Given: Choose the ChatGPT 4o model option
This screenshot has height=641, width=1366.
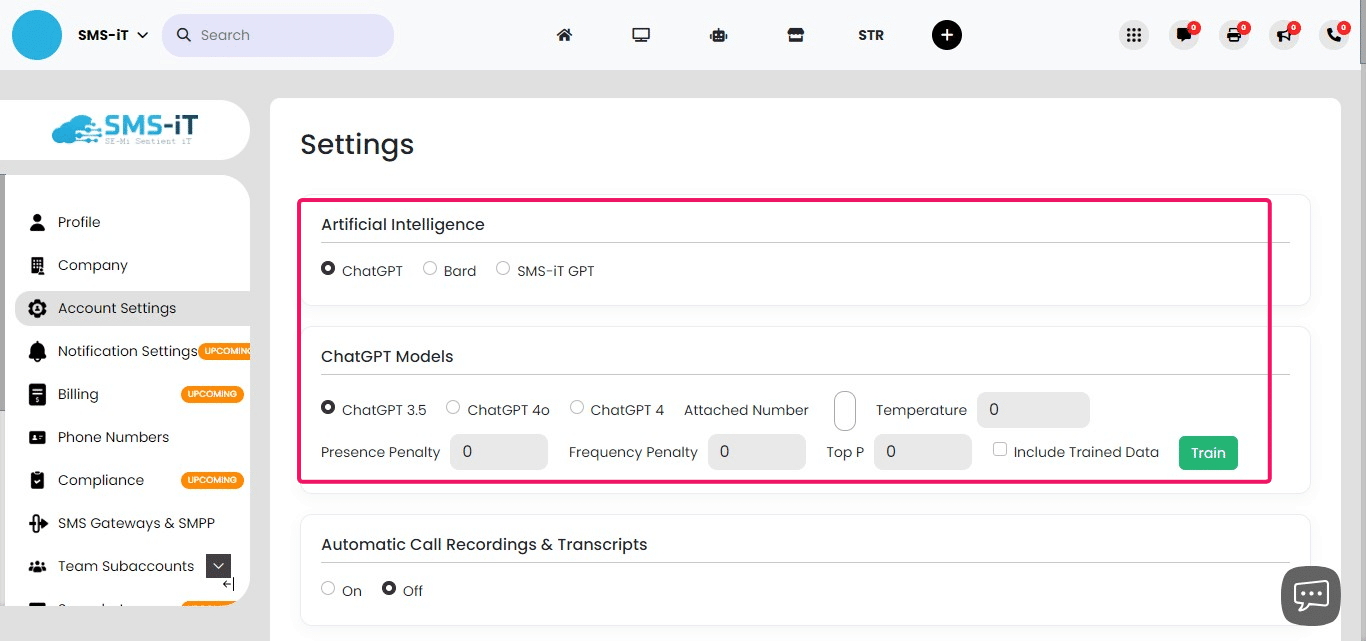Looking at the screenshot, I should pyautogui.click(x=453, y=408).
